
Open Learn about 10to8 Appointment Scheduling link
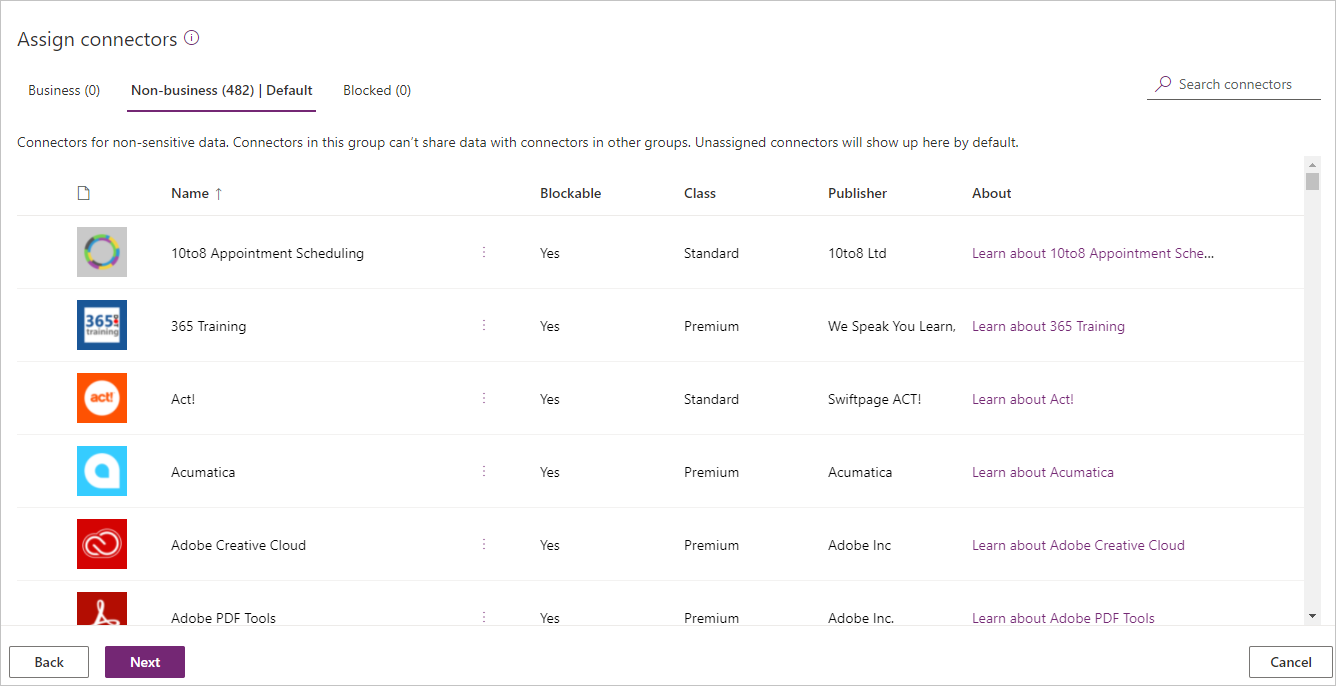tap(1093, 253)
